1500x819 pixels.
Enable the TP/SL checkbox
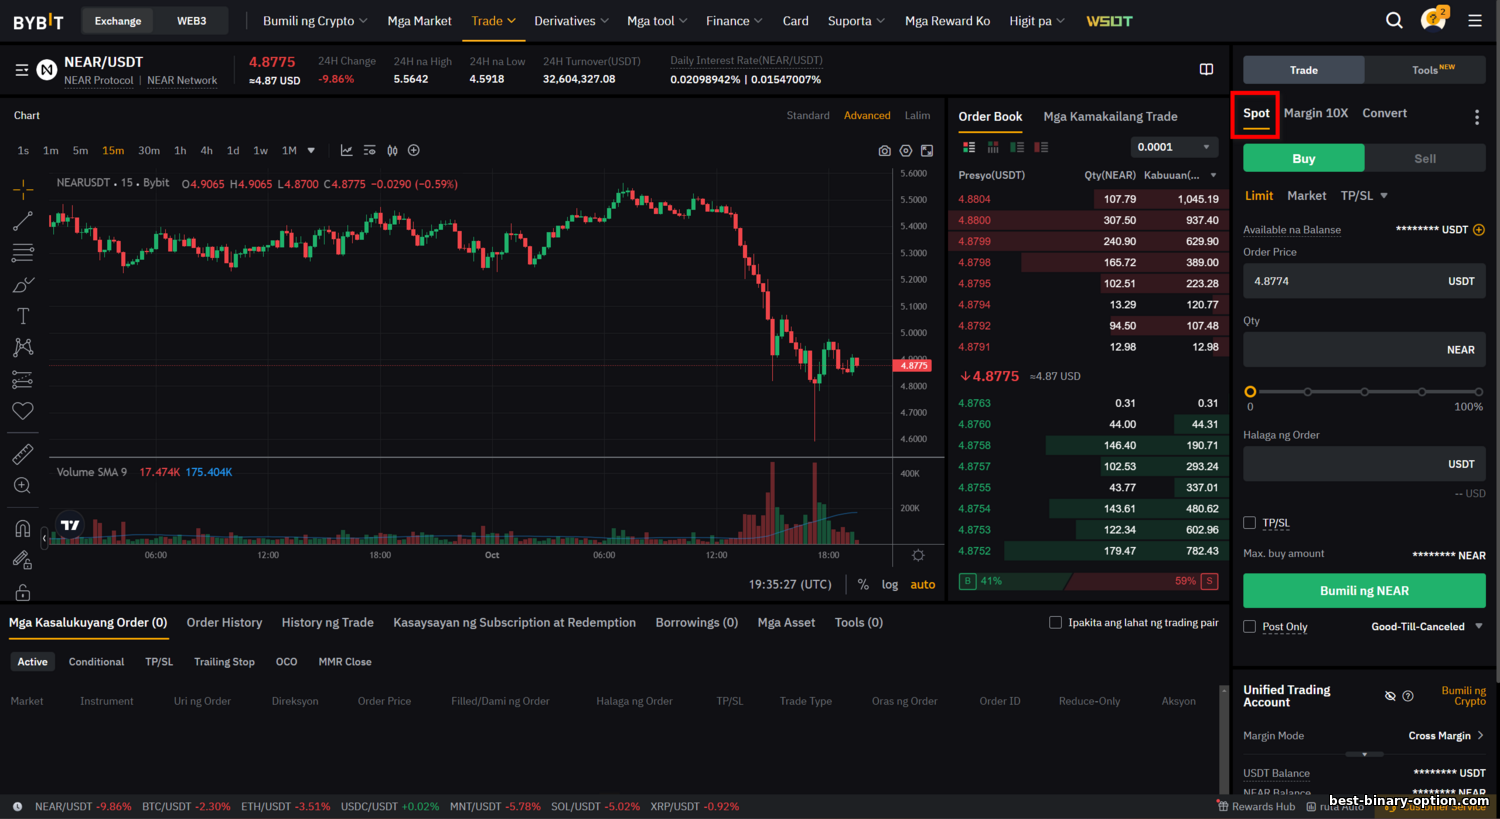pyautogui.click(x=1249, y=523)
